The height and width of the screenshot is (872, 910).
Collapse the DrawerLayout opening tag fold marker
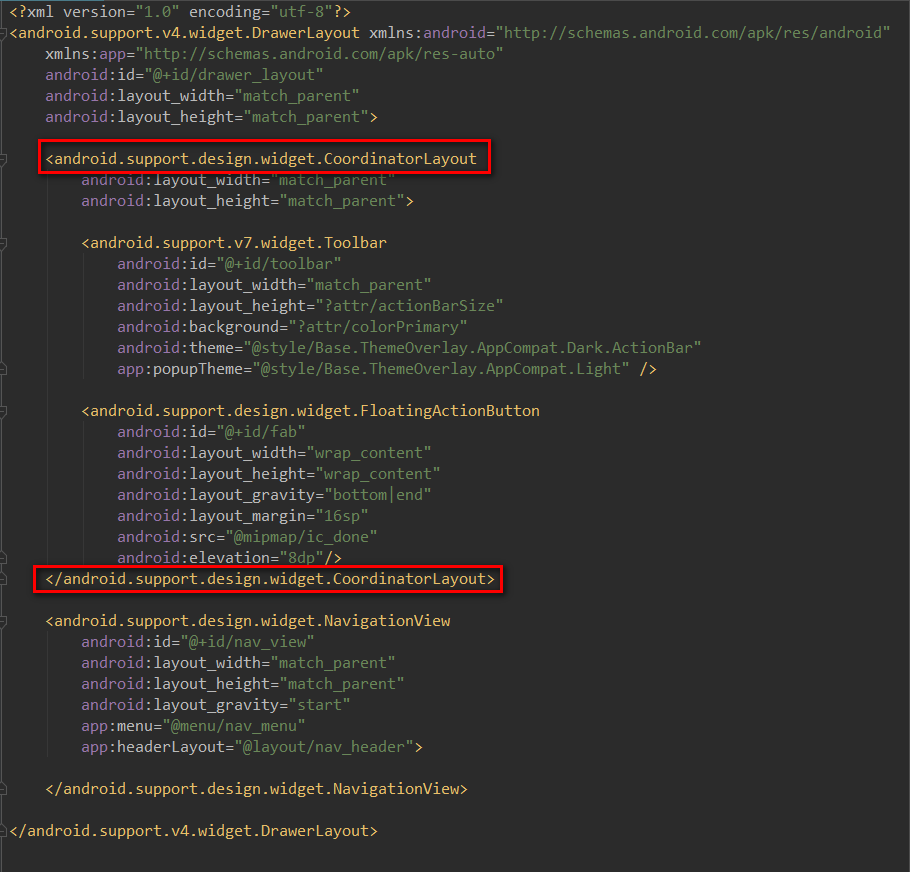point(3,34)
